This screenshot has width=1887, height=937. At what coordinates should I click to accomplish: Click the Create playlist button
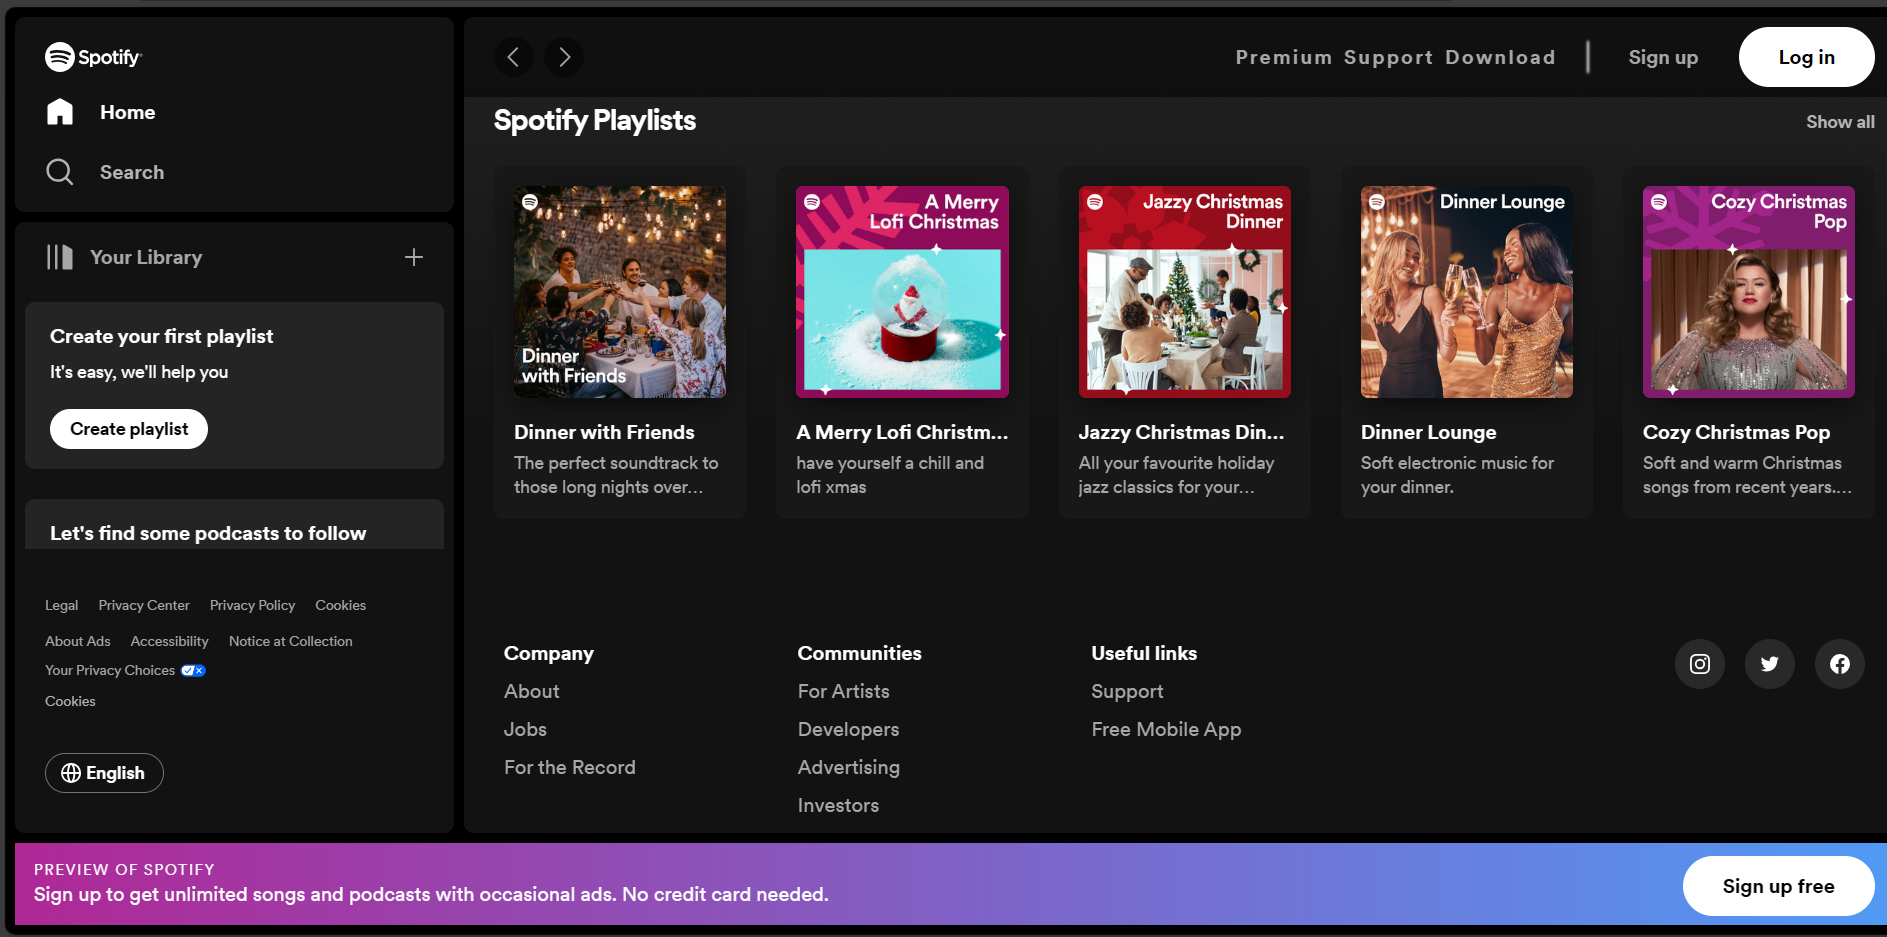129,429
